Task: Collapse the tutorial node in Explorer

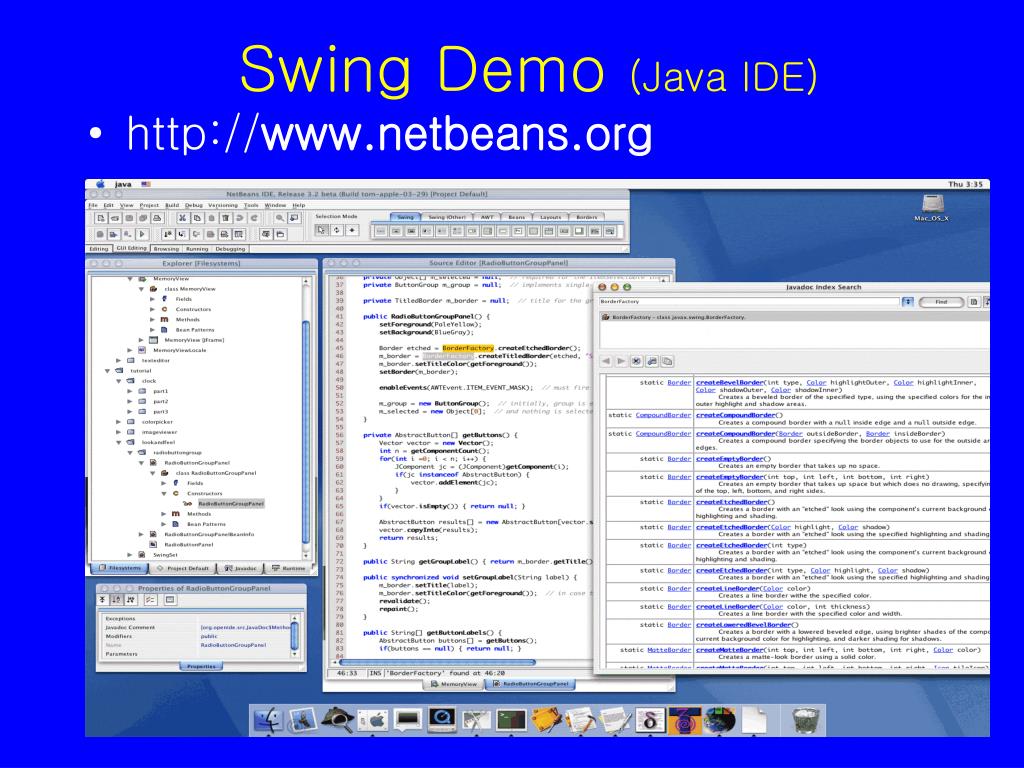Action: point(108,371)
